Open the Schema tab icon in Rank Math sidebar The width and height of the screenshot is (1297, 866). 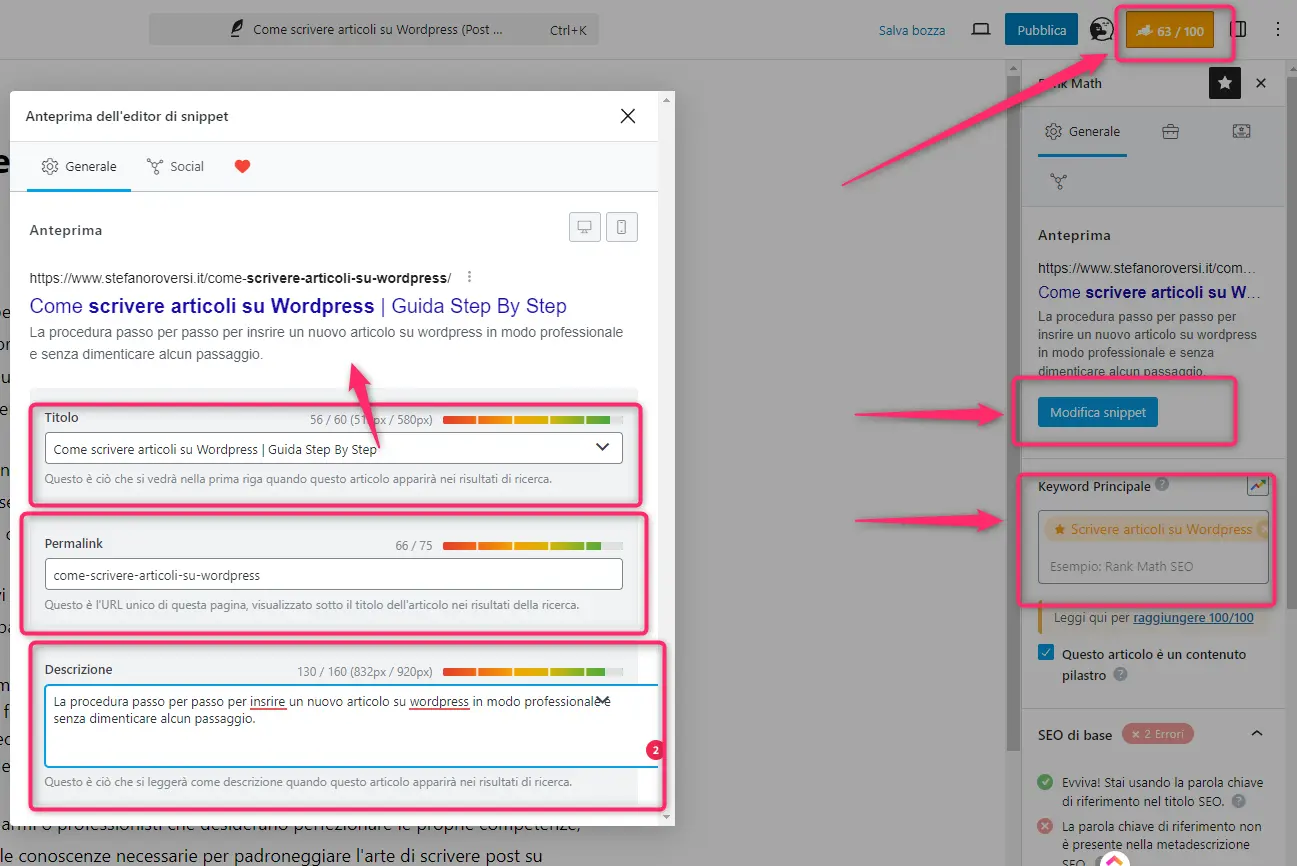pyautogui.click(x=1241, y=132)
